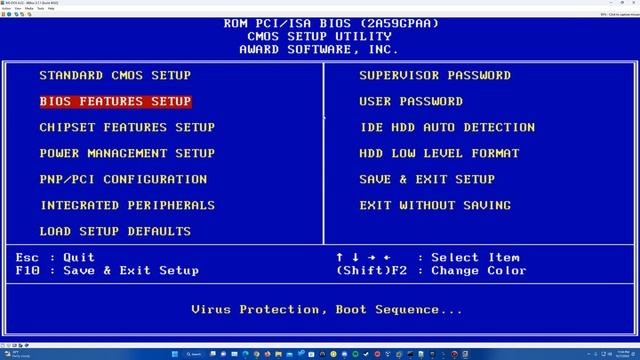640x360 pixels.
Task: Open the Windows Start menu
Action: [175, 354]
